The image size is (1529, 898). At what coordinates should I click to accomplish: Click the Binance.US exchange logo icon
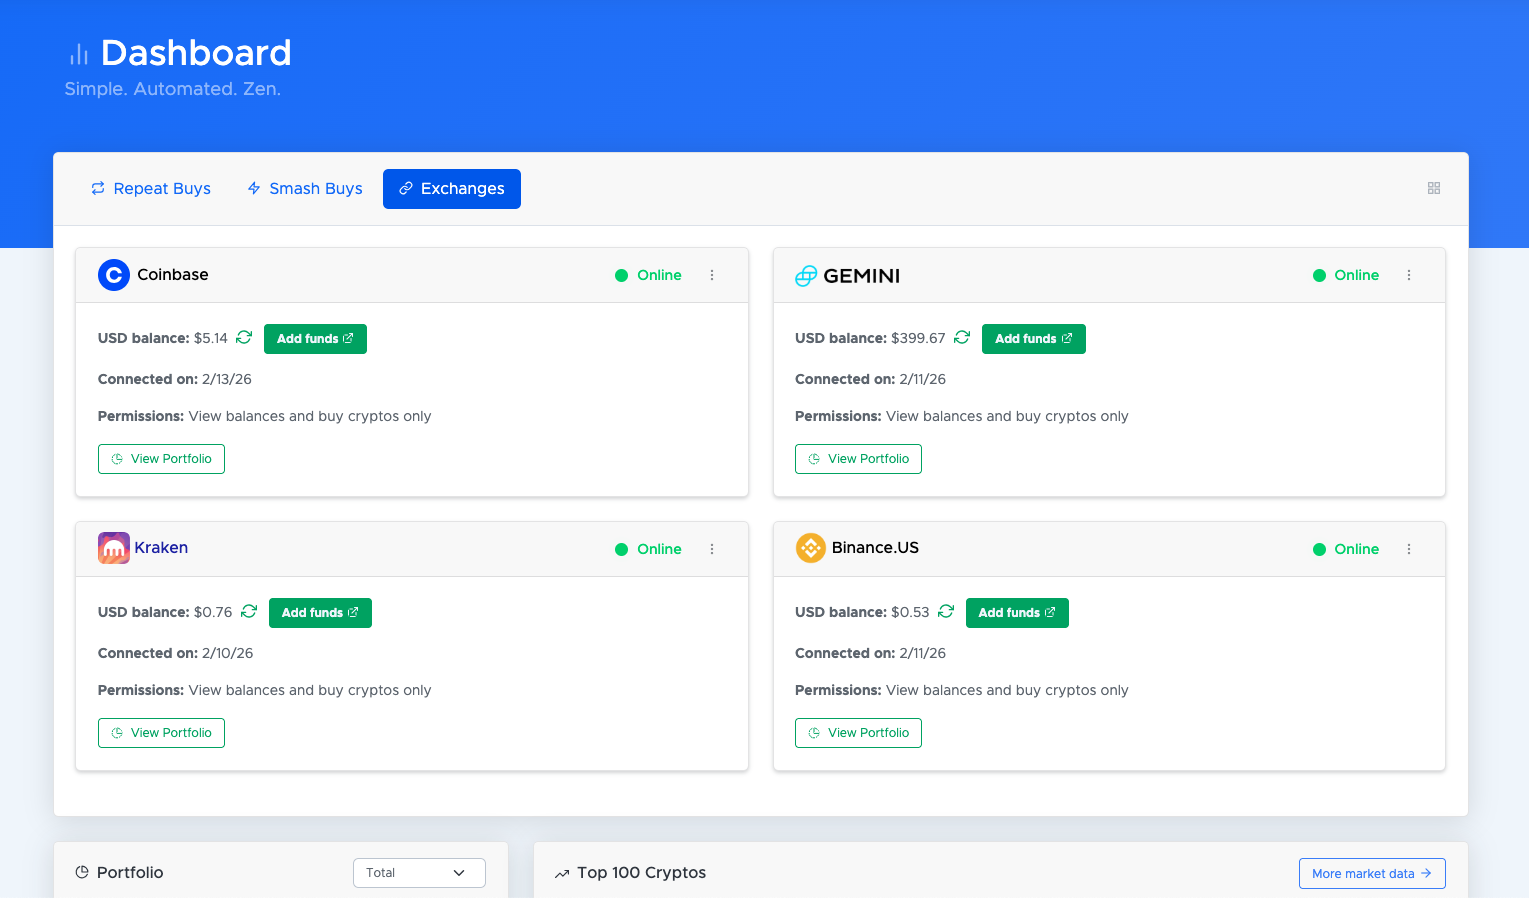click(x=810, y=548)
